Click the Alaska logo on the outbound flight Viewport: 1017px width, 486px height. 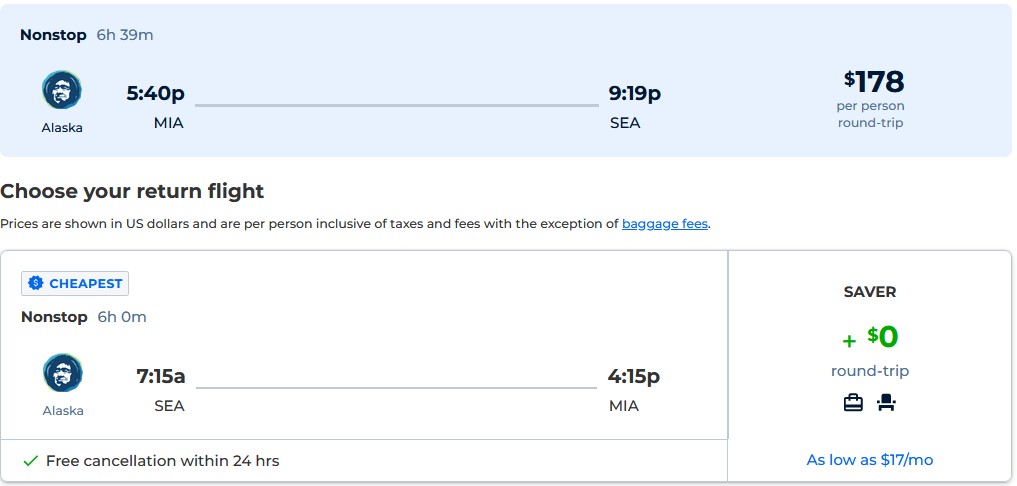(x=62, y=91)
